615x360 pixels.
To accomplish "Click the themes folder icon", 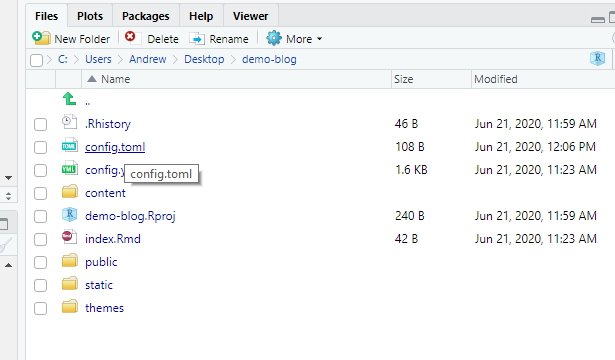I will click(x=70, y=306).
